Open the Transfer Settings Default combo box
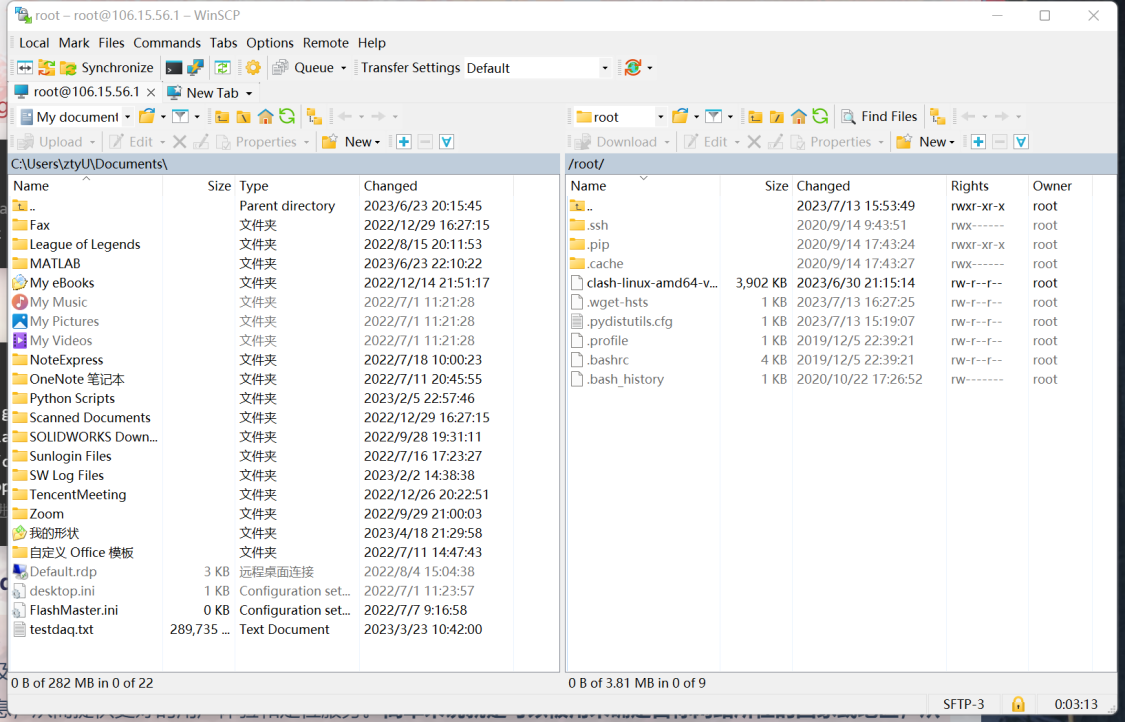This screenshot has width=1125, height=722. [x=538, y=68]
